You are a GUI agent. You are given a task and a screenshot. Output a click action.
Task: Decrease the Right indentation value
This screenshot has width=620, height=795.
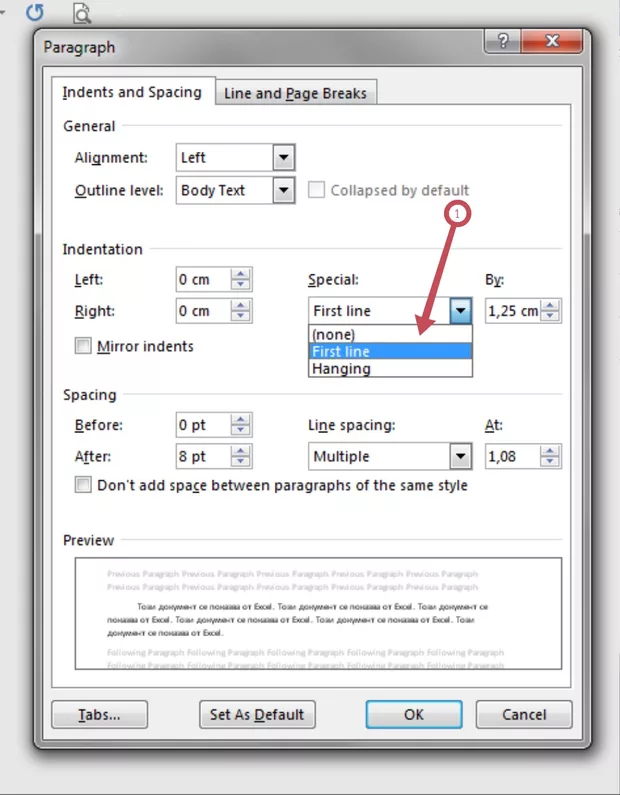click(241, 316)
